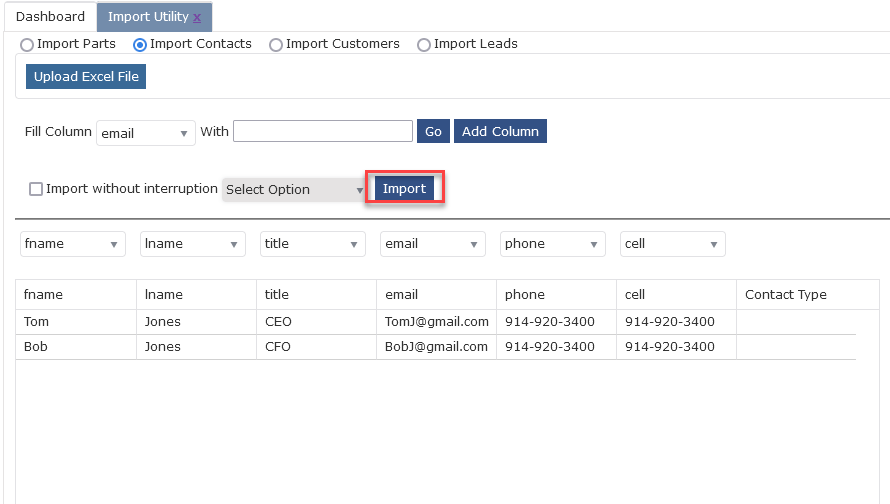
Task: Click the Add Column button
Action: [x=500, y=131]
